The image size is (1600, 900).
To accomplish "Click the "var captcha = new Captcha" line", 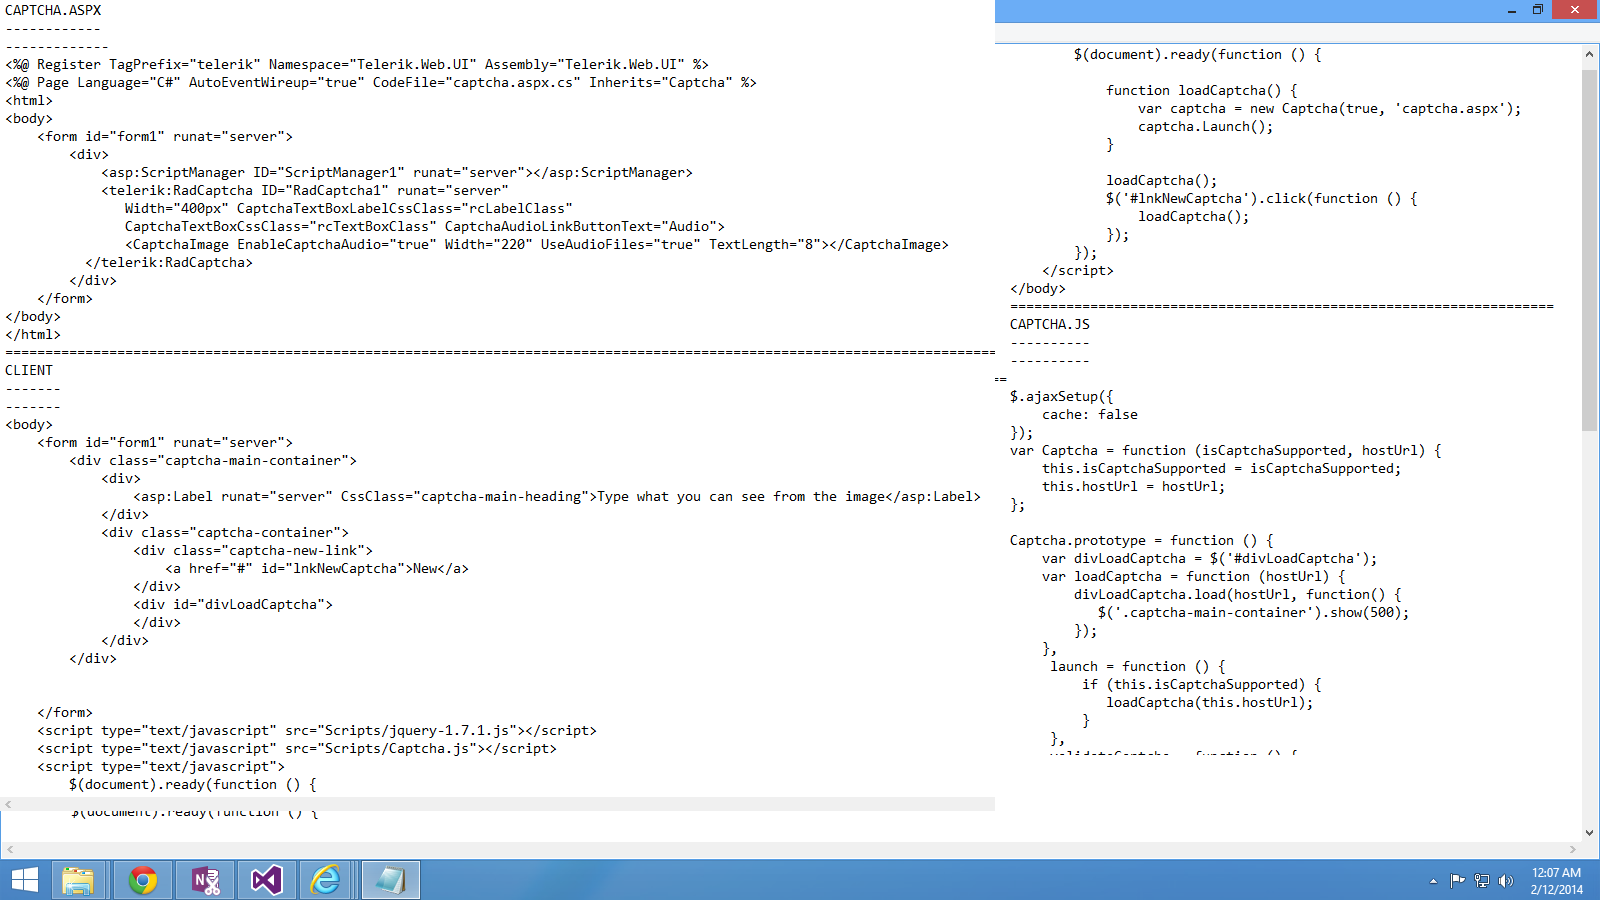I will click(x=1330, y=108).
